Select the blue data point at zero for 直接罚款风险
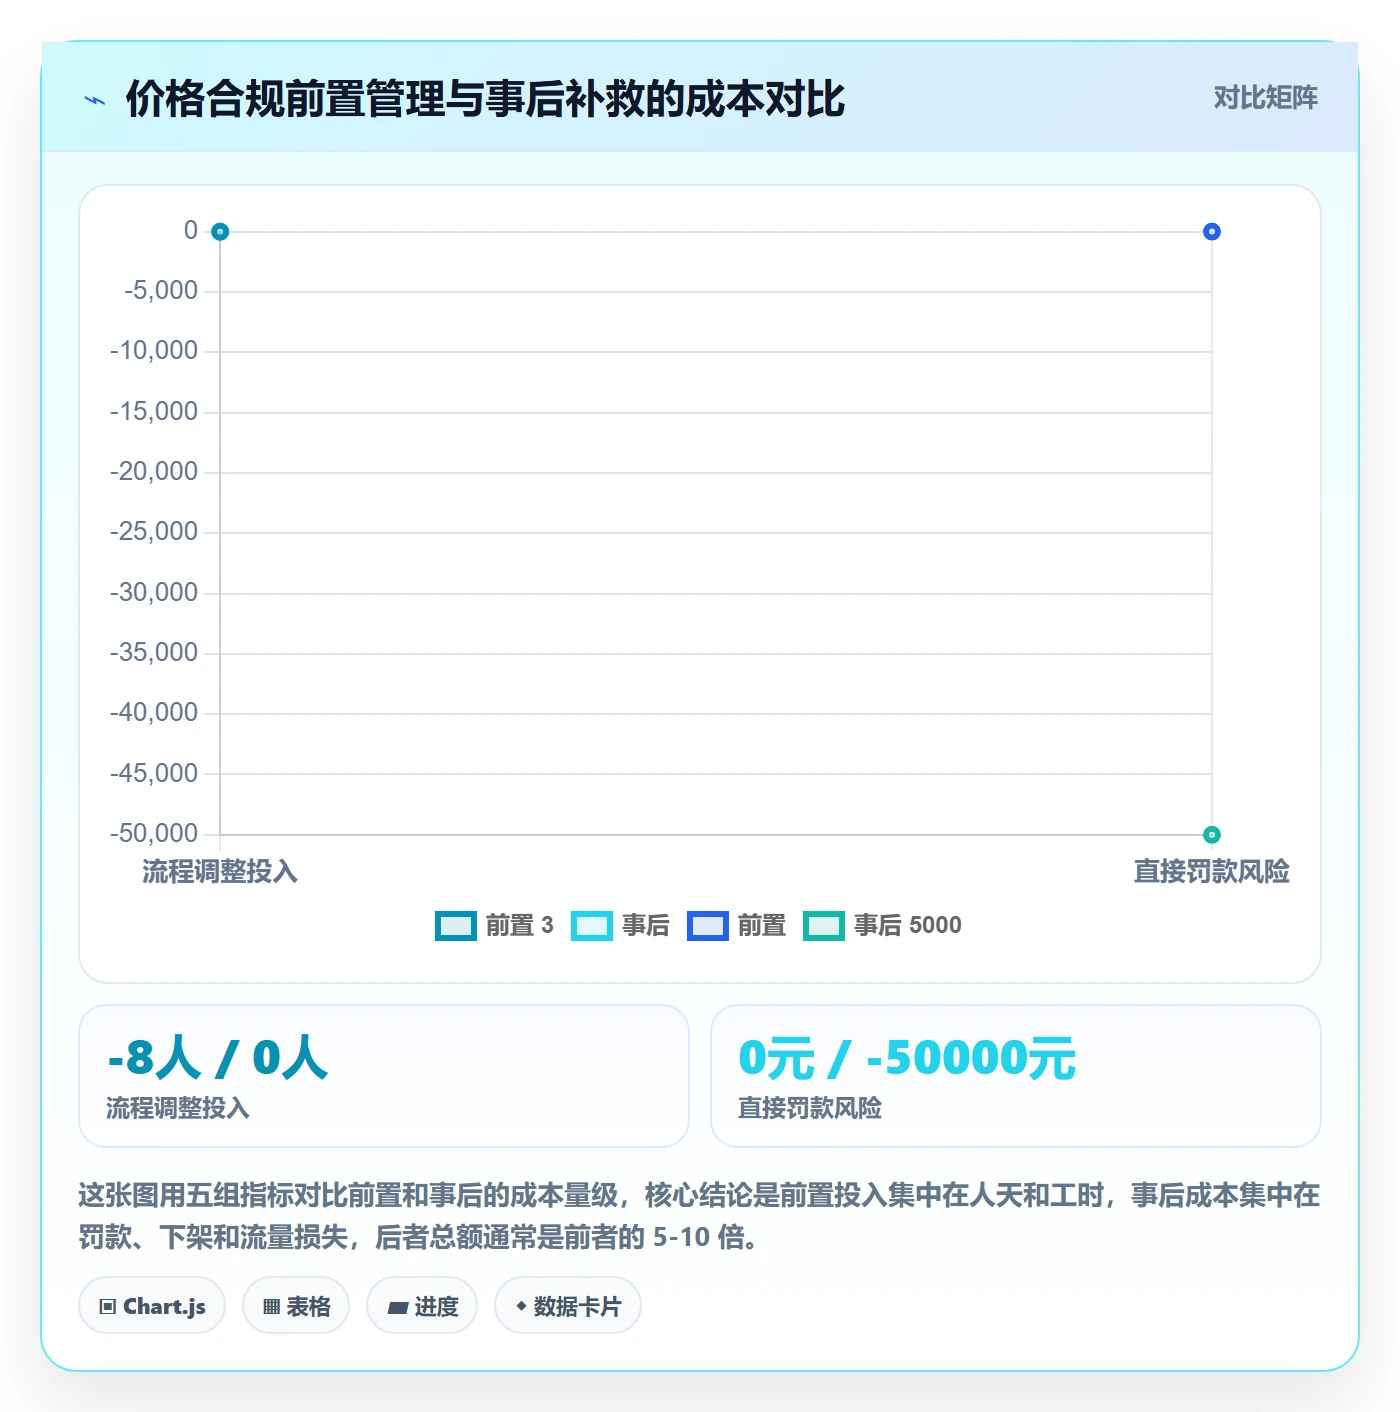This screenshot has width=1400, height=1412. tap(1211, 232)
